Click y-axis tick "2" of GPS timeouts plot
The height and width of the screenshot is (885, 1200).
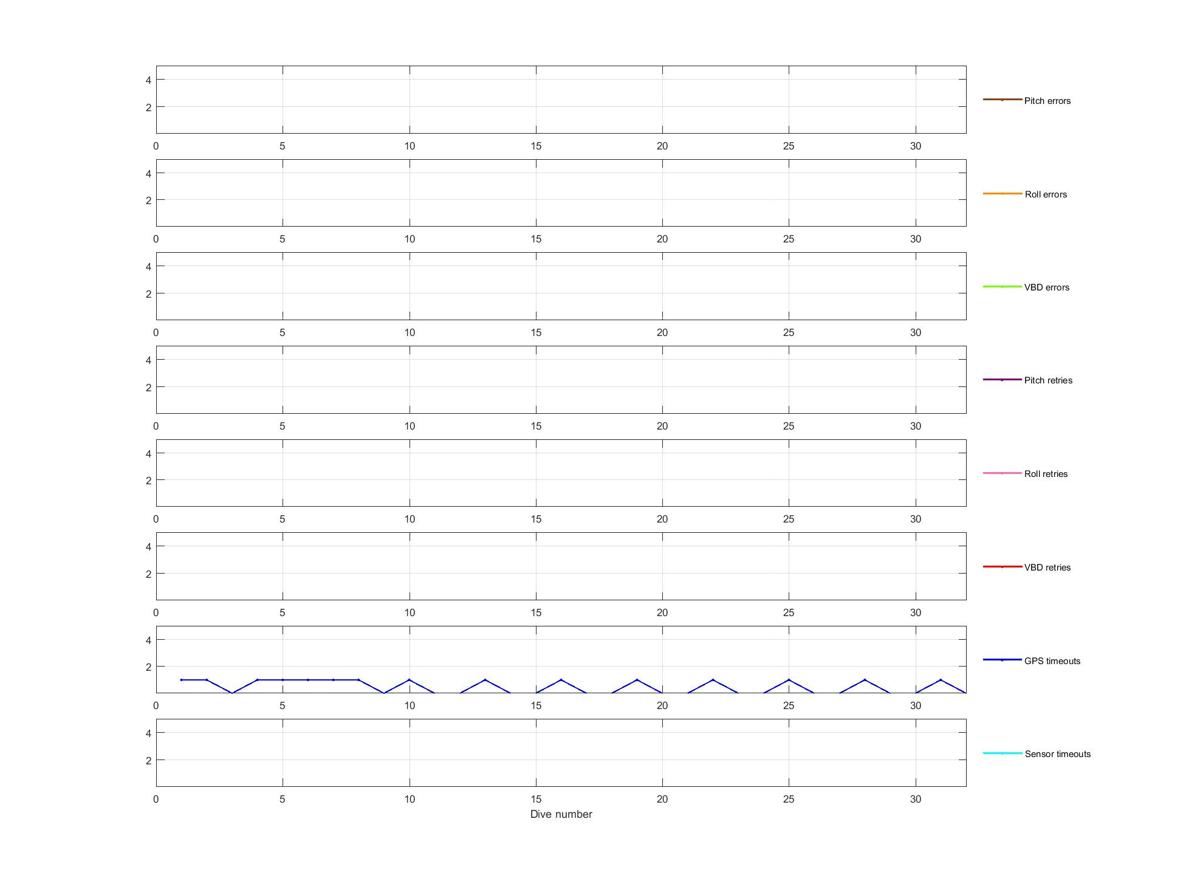pyautogui.click(x=148, y=667)
